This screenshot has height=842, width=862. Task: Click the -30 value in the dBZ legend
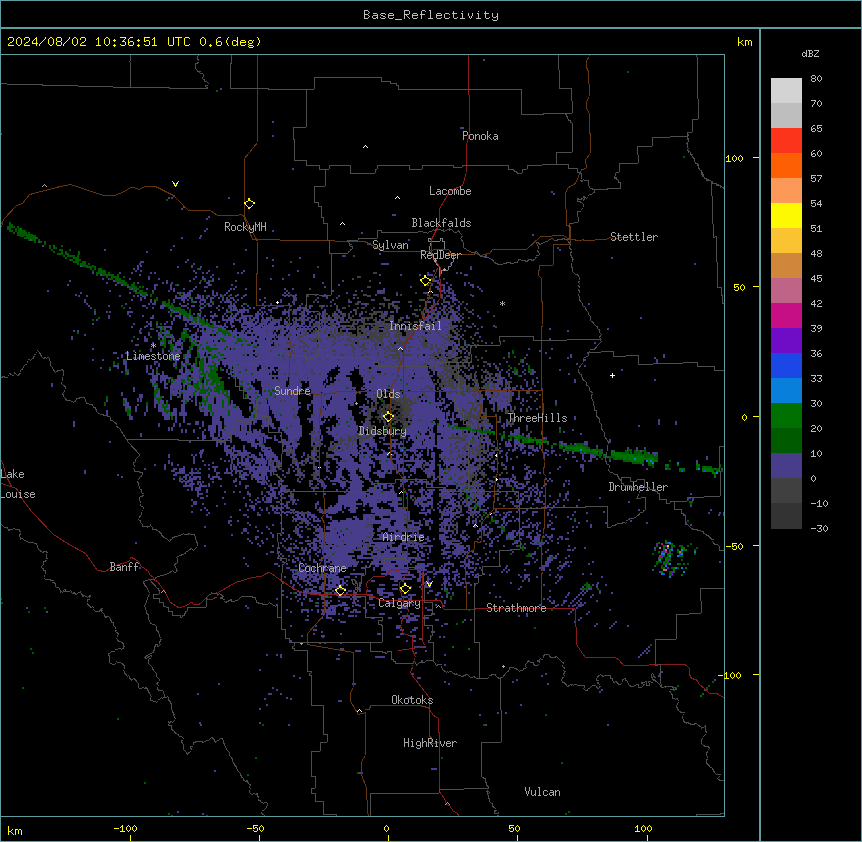pyautogui.click(x=819, y=528)
